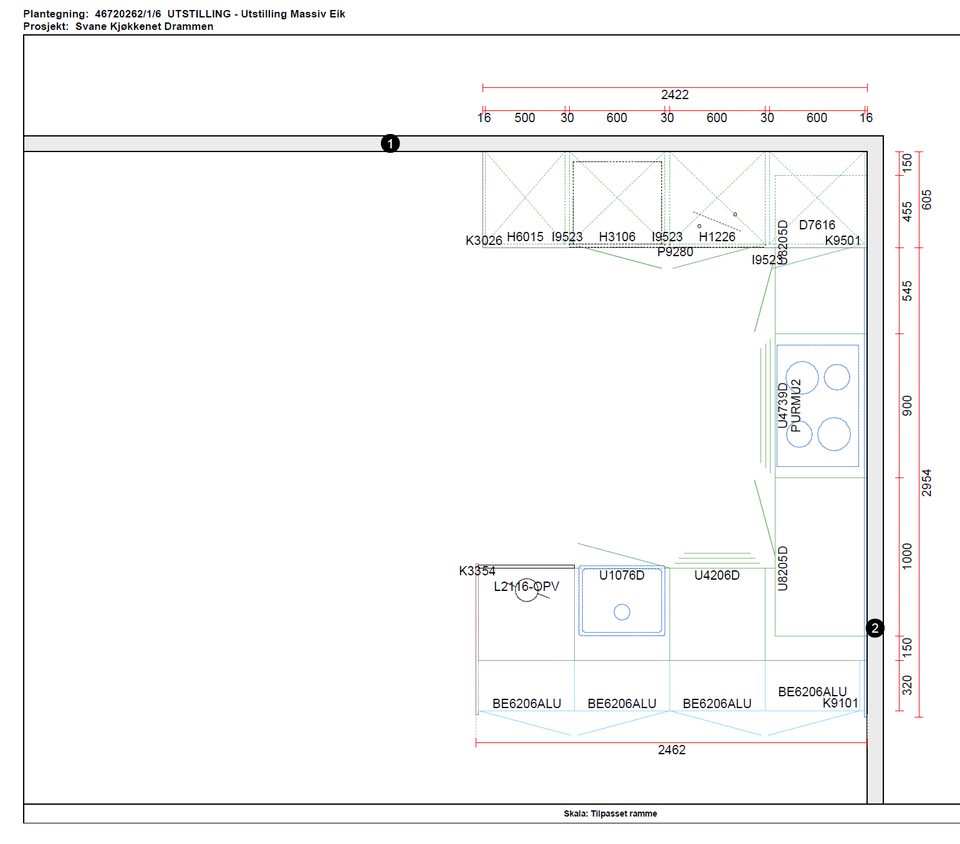Select the sink basin symbol under U1076D
This screenshot has width=960, height=844.
[621, 600]
